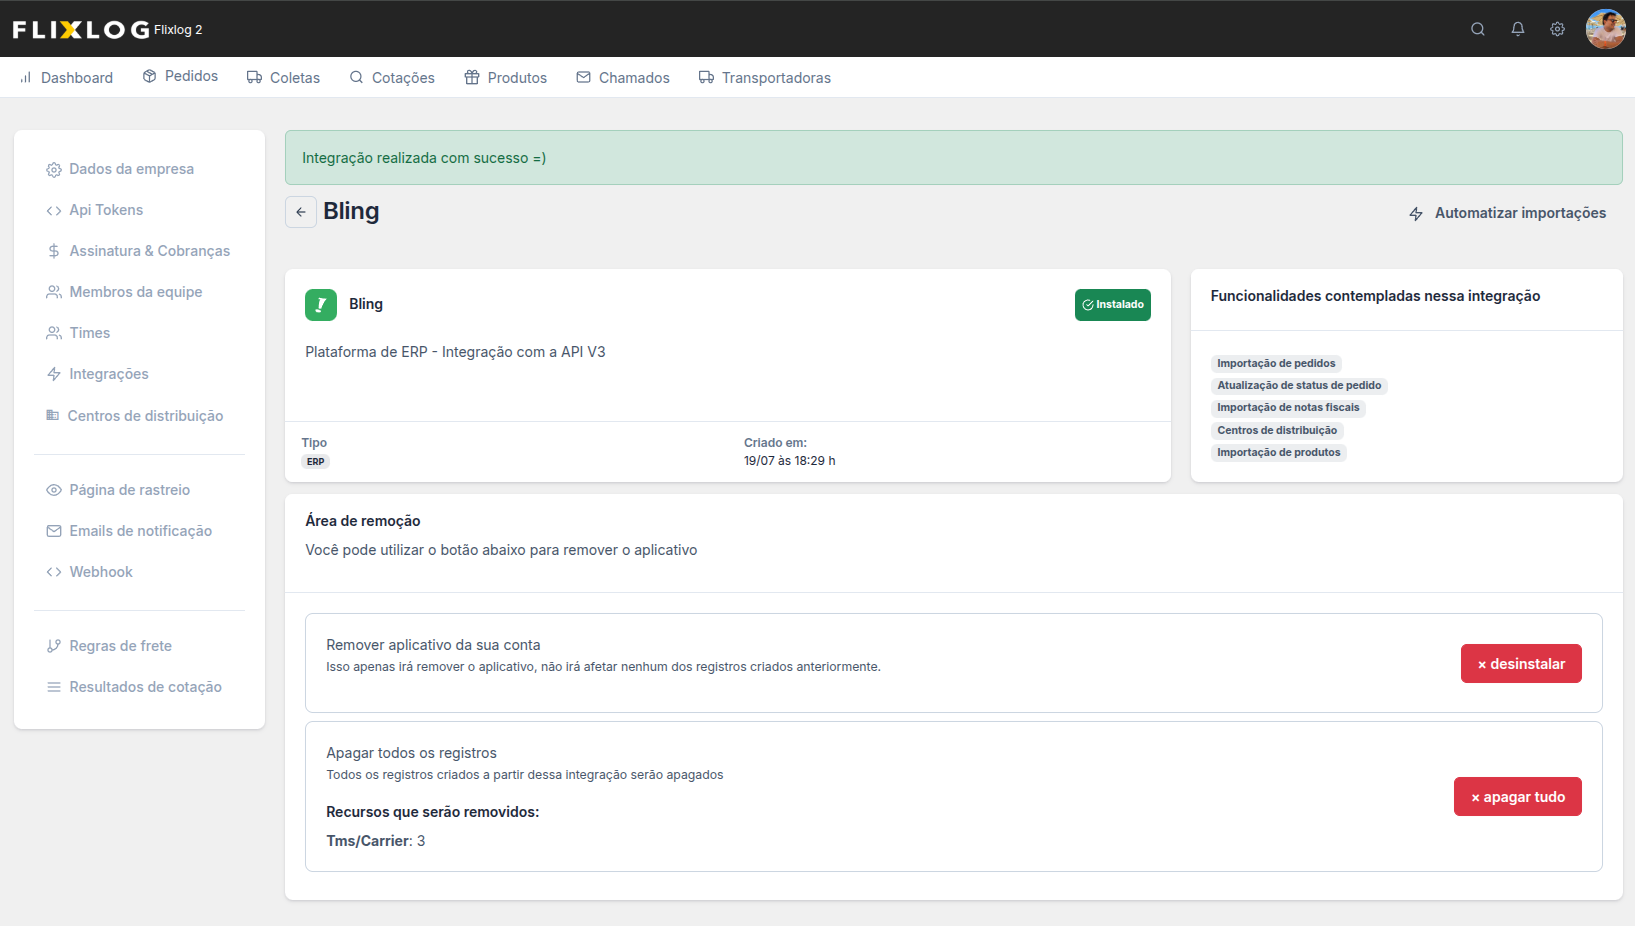1635x926 pixels.
Task: Go to Transportadoras tab
Action: coord(765,78)
